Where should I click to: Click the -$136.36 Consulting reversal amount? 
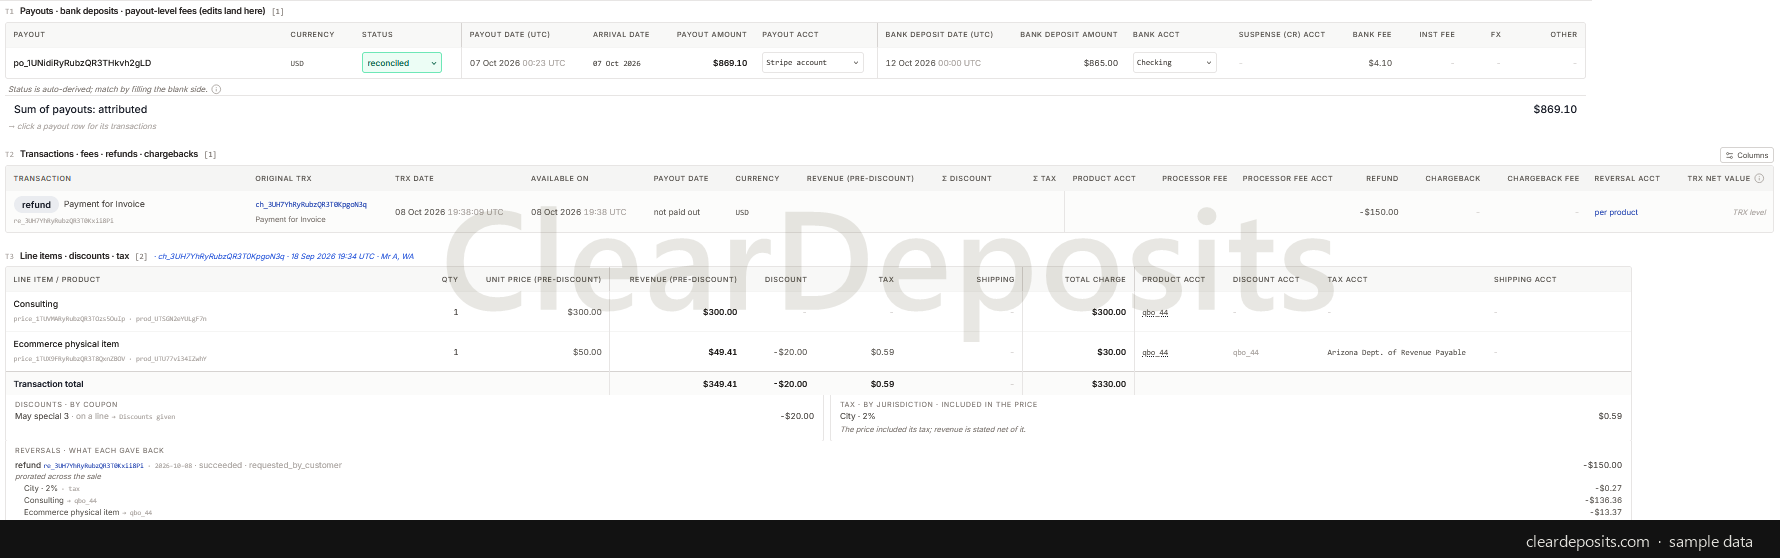click(x=1604, y=500)
